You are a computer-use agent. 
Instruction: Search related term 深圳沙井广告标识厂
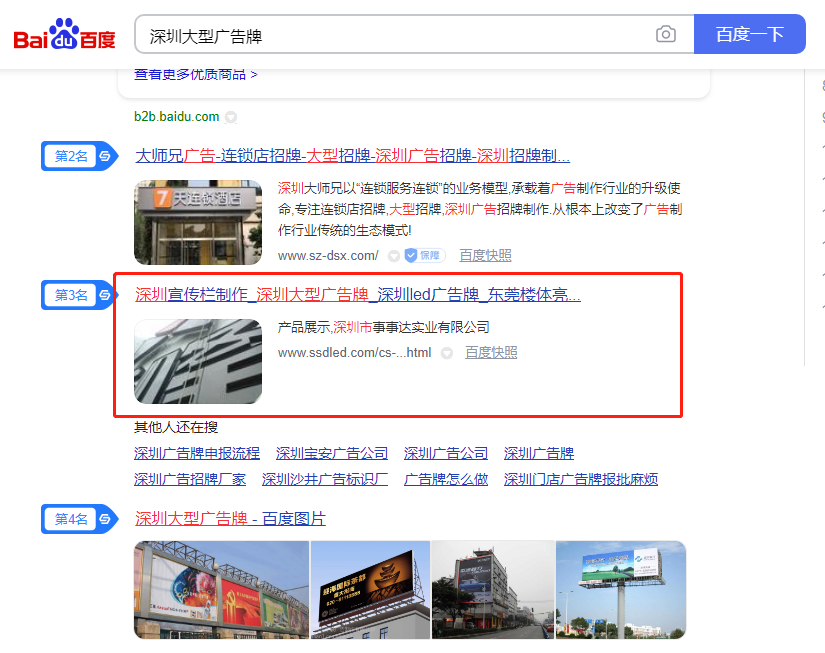(325, 479)
